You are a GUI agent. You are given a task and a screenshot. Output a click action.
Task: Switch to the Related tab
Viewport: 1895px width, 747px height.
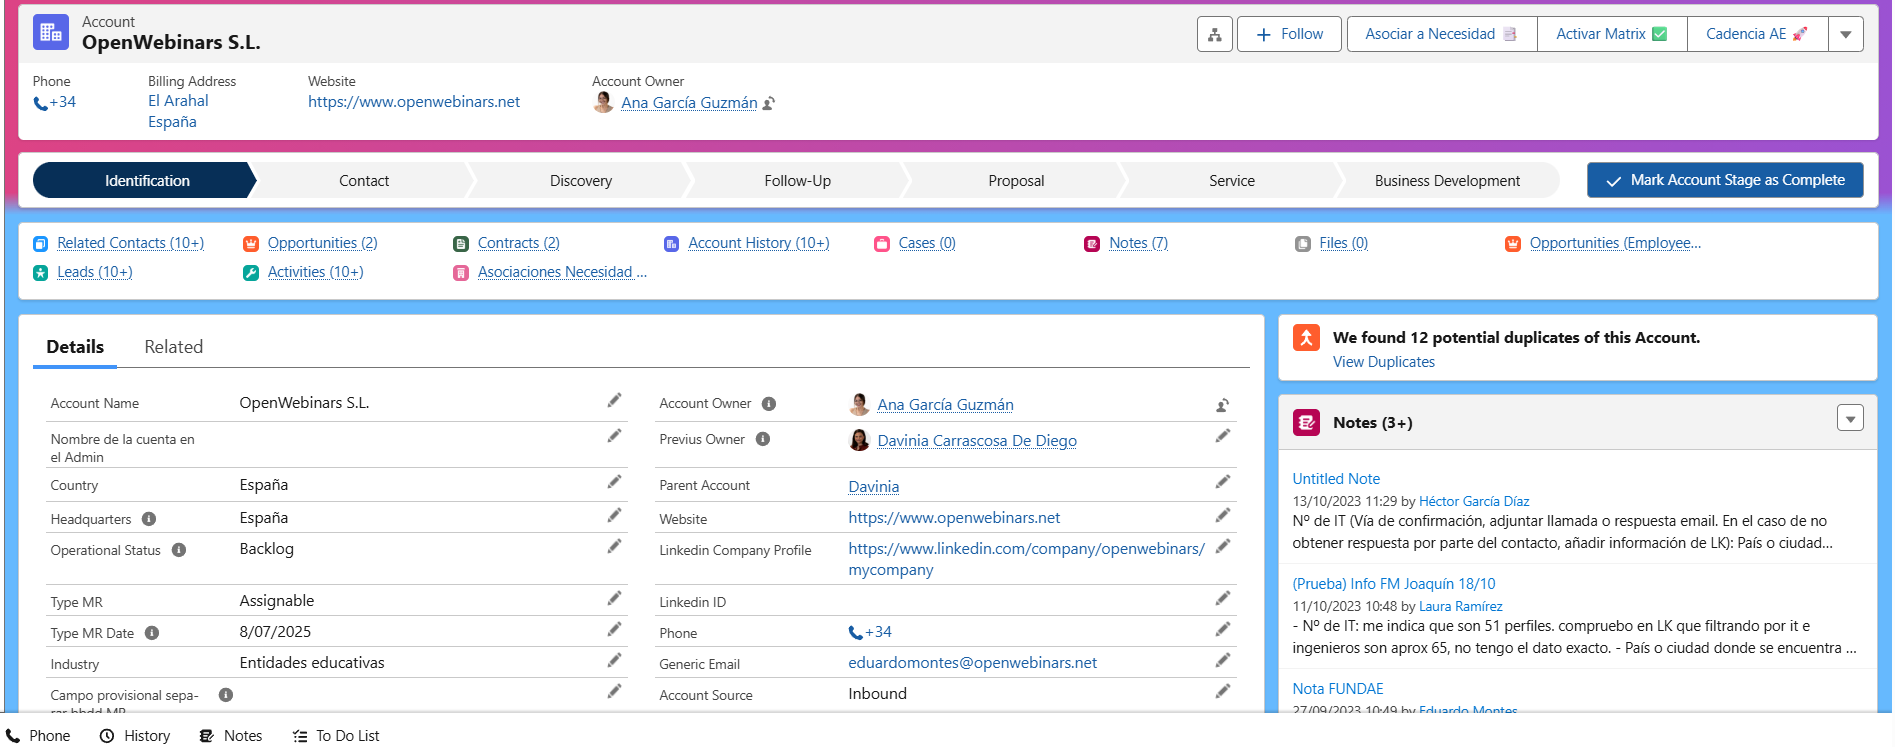pyautogui.click(x=174, y=347)
